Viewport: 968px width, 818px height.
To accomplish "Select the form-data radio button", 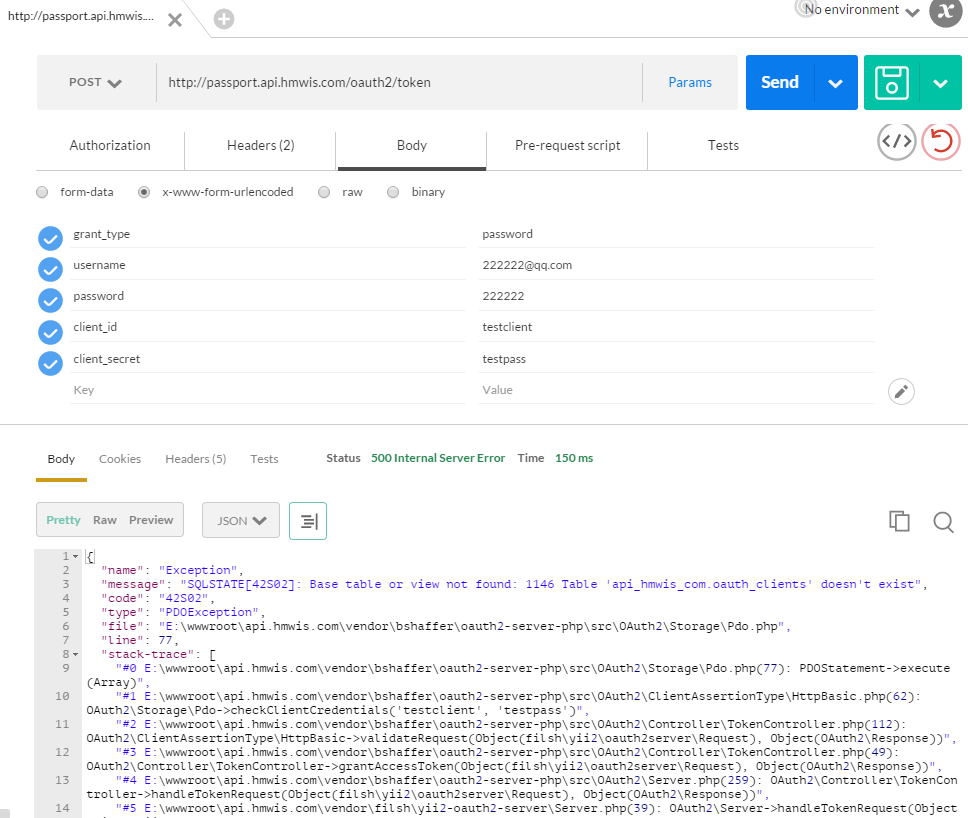I will click(42, 192).
